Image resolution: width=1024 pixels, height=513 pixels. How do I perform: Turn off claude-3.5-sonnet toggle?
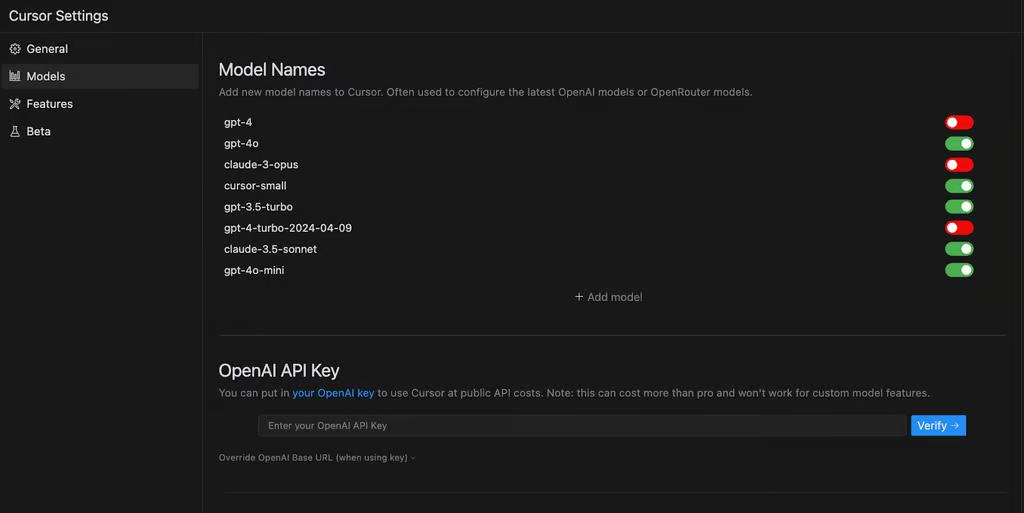click(959, 249)
